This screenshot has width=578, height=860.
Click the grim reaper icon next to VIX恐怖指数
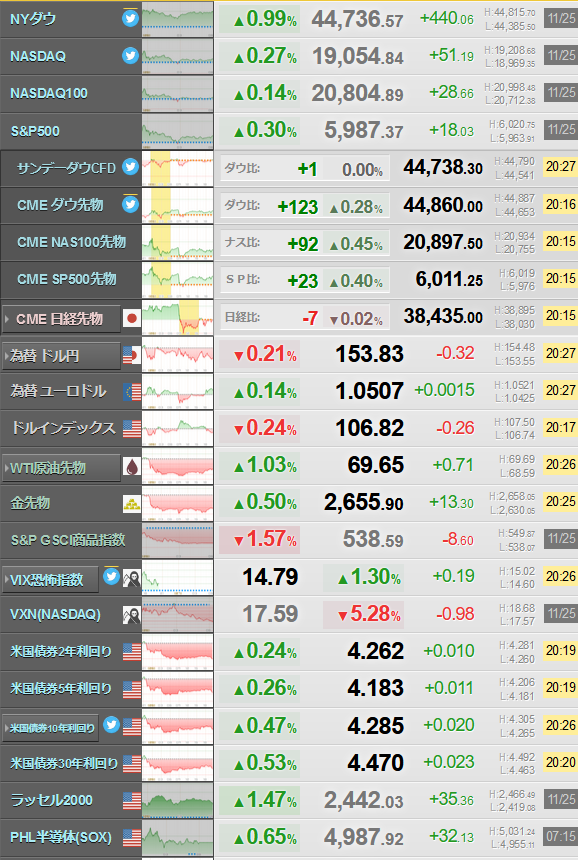(132, 578)
